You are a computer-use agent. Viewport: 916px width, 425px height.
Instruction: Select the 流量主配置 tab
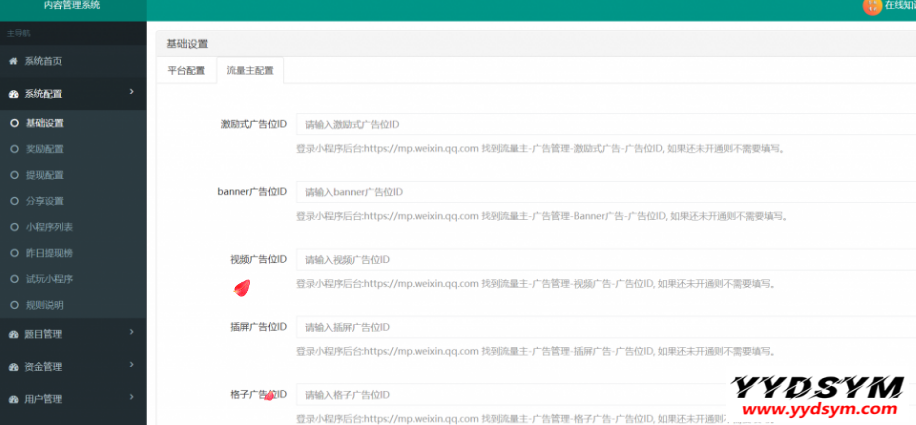pos(250,71)
